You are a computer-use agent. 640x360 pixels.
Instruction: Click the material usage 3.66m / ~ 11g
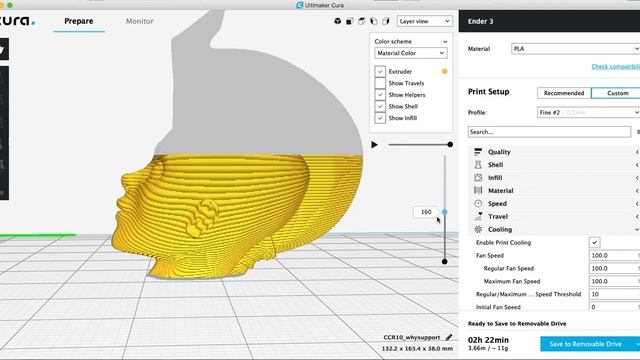(x=488, y=348)
